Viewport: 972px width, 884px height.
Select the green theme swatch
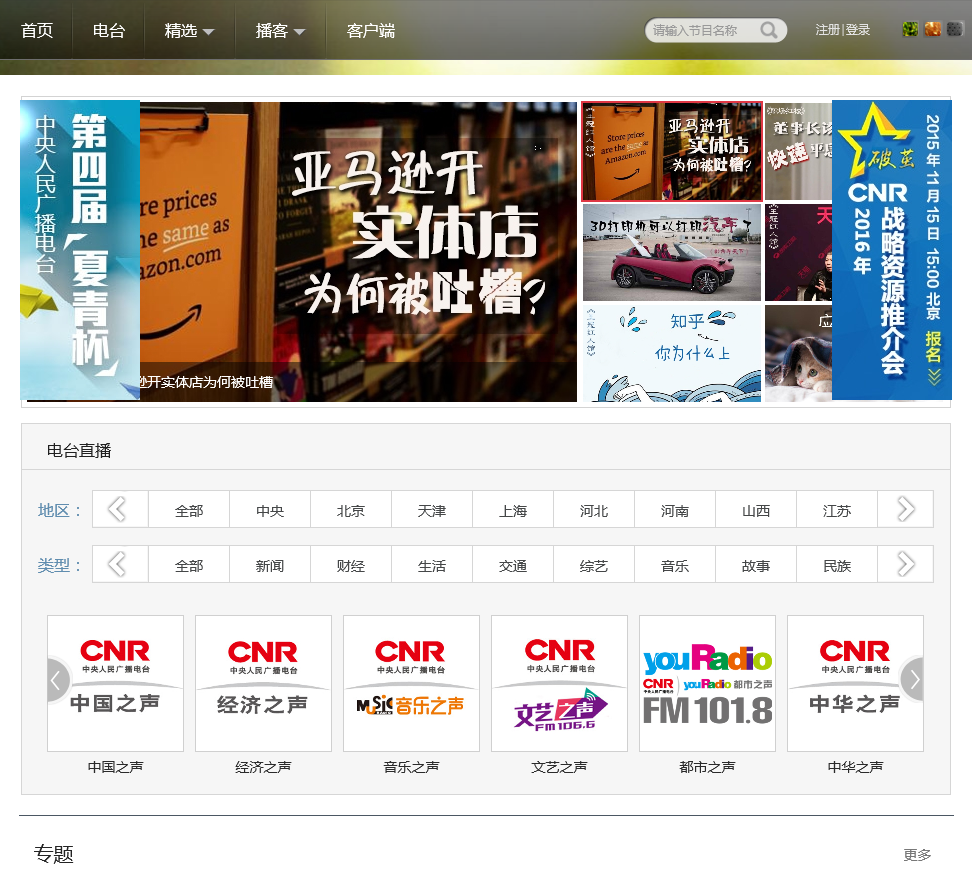point(910,29)
